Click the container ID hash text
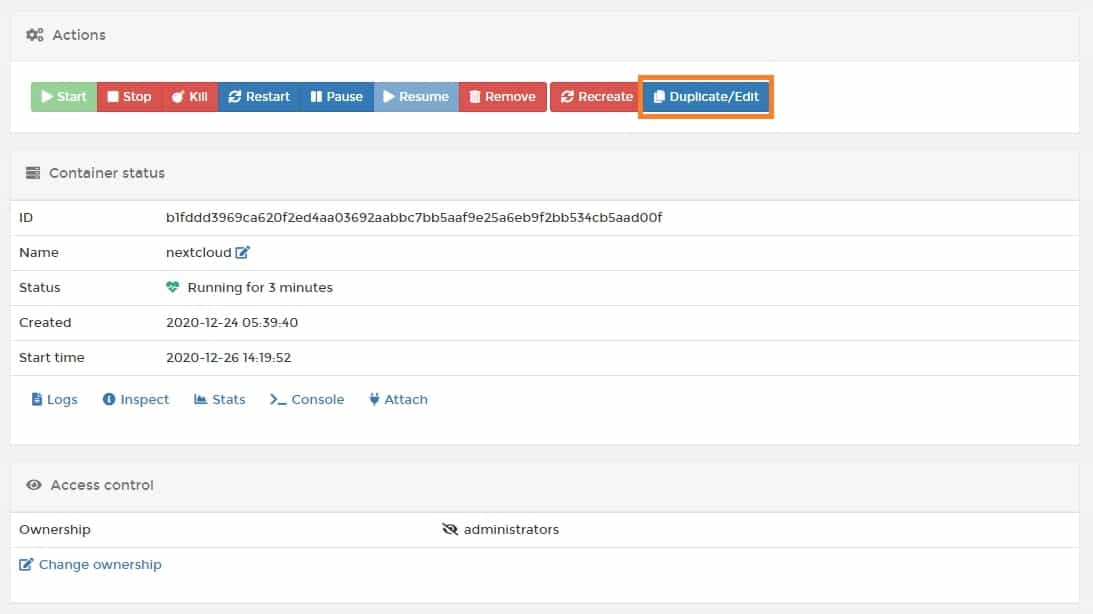 click(x=414, y=217)
